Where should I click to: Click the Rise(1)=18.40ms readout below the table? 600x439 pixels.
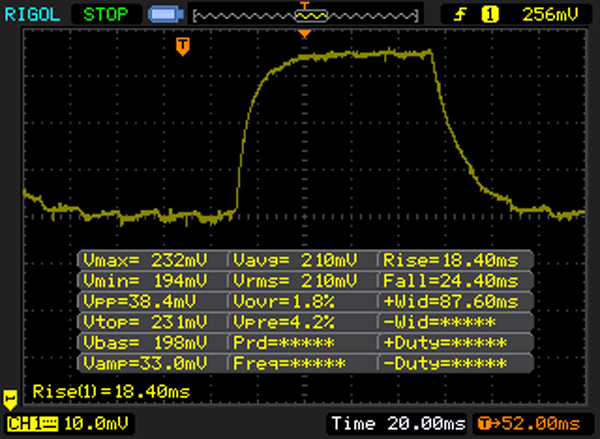tap(111, 392)
